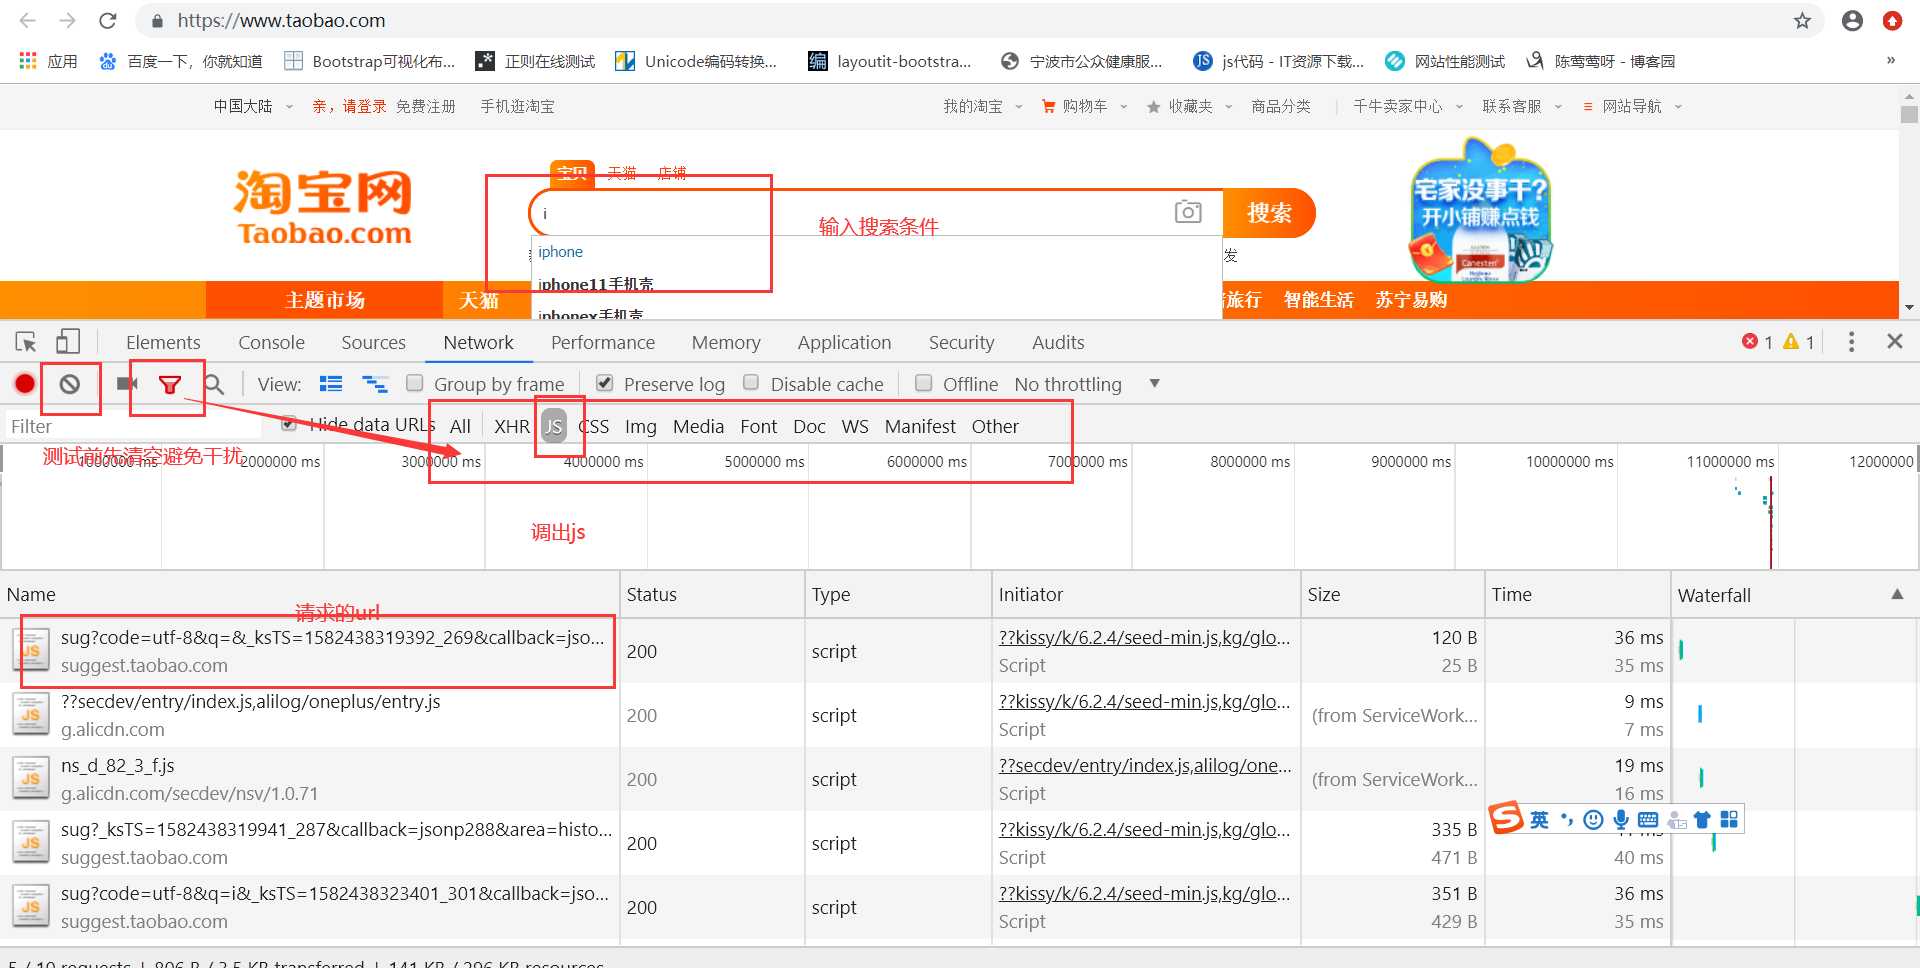Show more bookmarks with the chevron
The height and width of the screenshot is (968, 1920).
[x=1890, y=60]
